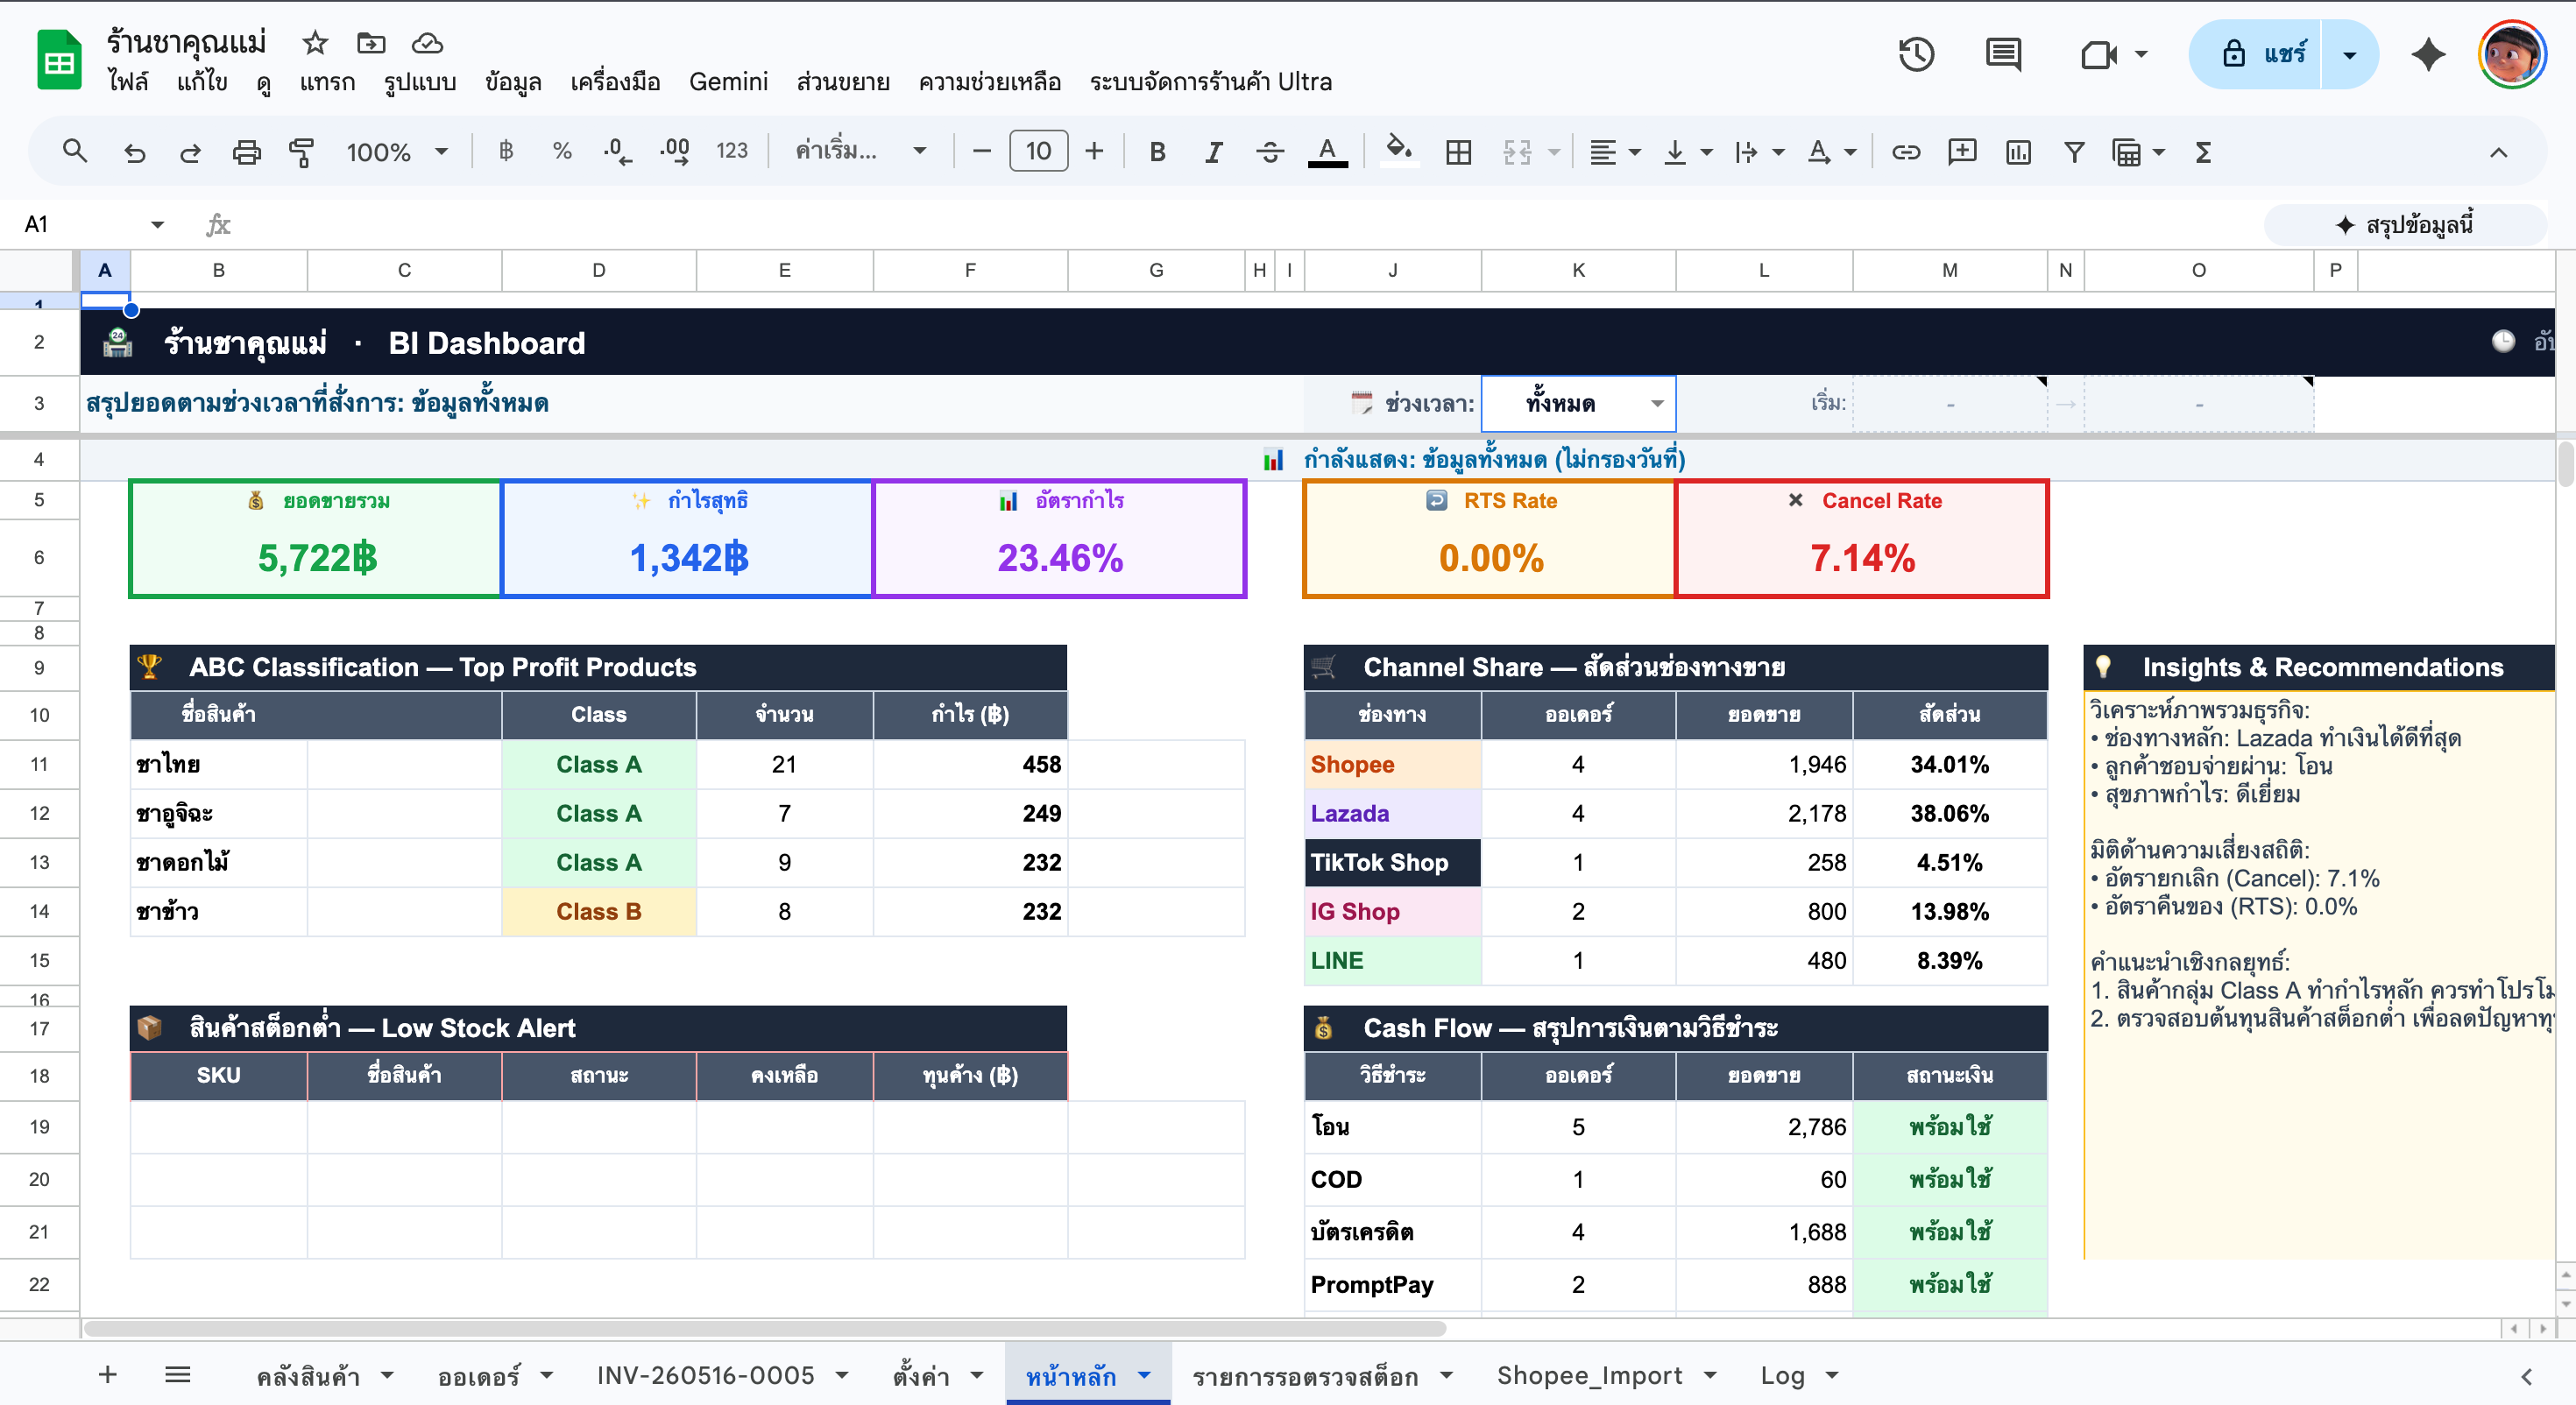Collapse the side panel chevron
Viewport: 2576px width, 1405px height.
tap(2526, 1376)
